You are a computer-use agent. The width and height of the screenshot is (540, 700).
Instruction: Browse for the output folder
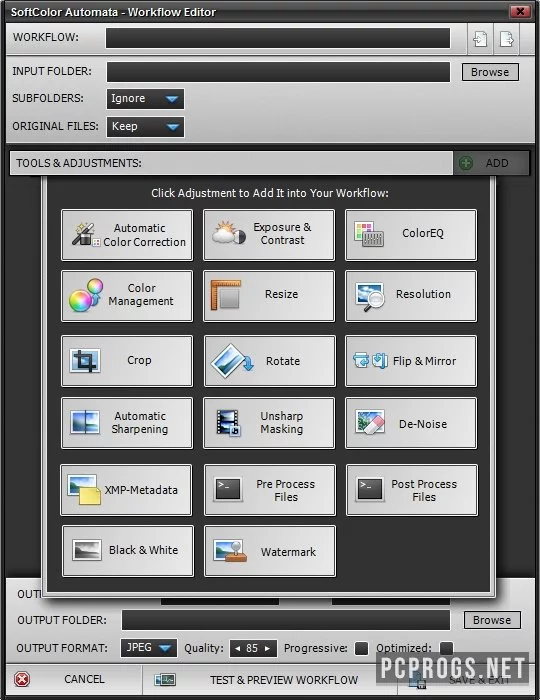coord(492,620)
